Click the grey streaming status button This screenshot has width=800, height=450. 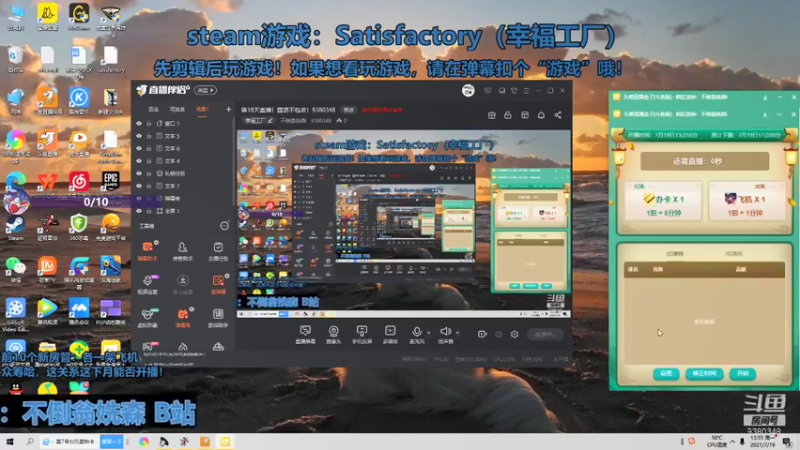(545, 334)
